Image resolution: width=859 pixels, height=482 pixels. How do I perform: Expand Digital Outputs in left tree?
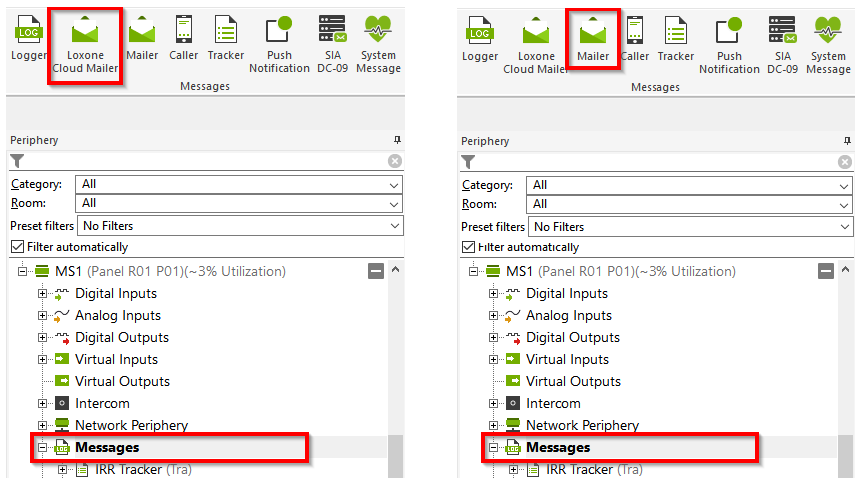coord(42,337)
